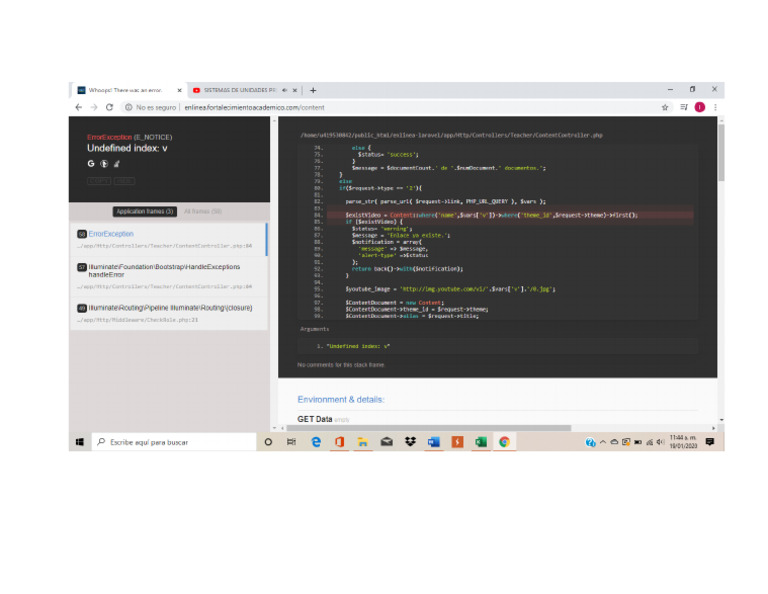This screenshot has width=768, height=594.
Task: Open the Dropbox icon in the taskbar
Action: (410, 442)
